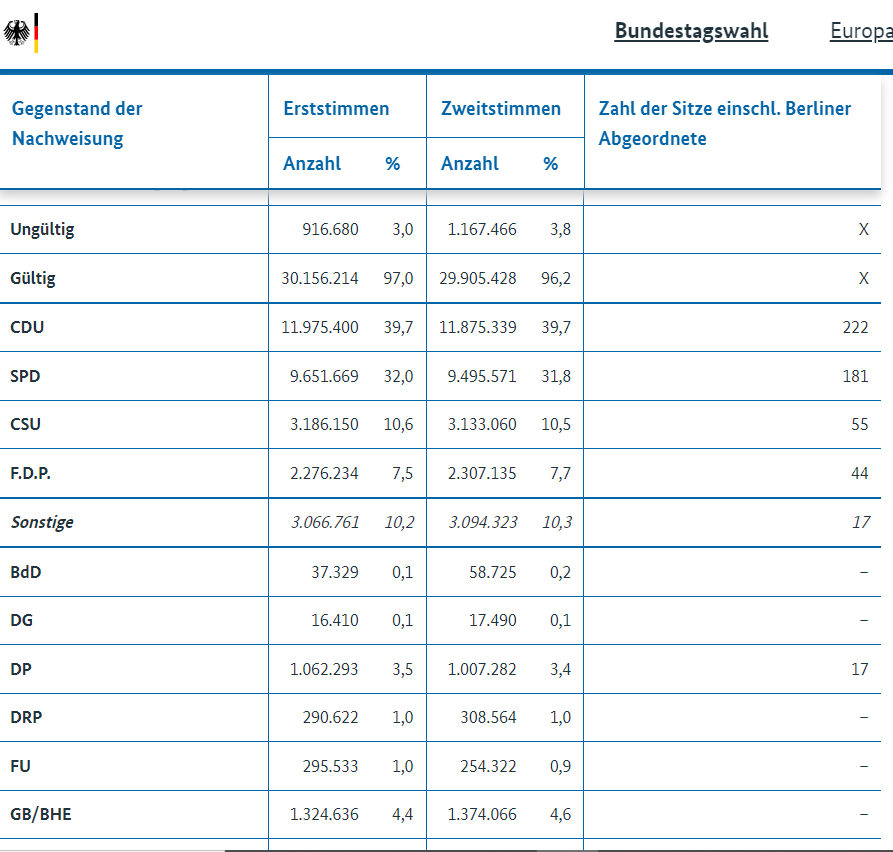The height and width of the screenshot is (852, 893).
Task: Click the CSU seat count 55
Action: coord(859,424)
